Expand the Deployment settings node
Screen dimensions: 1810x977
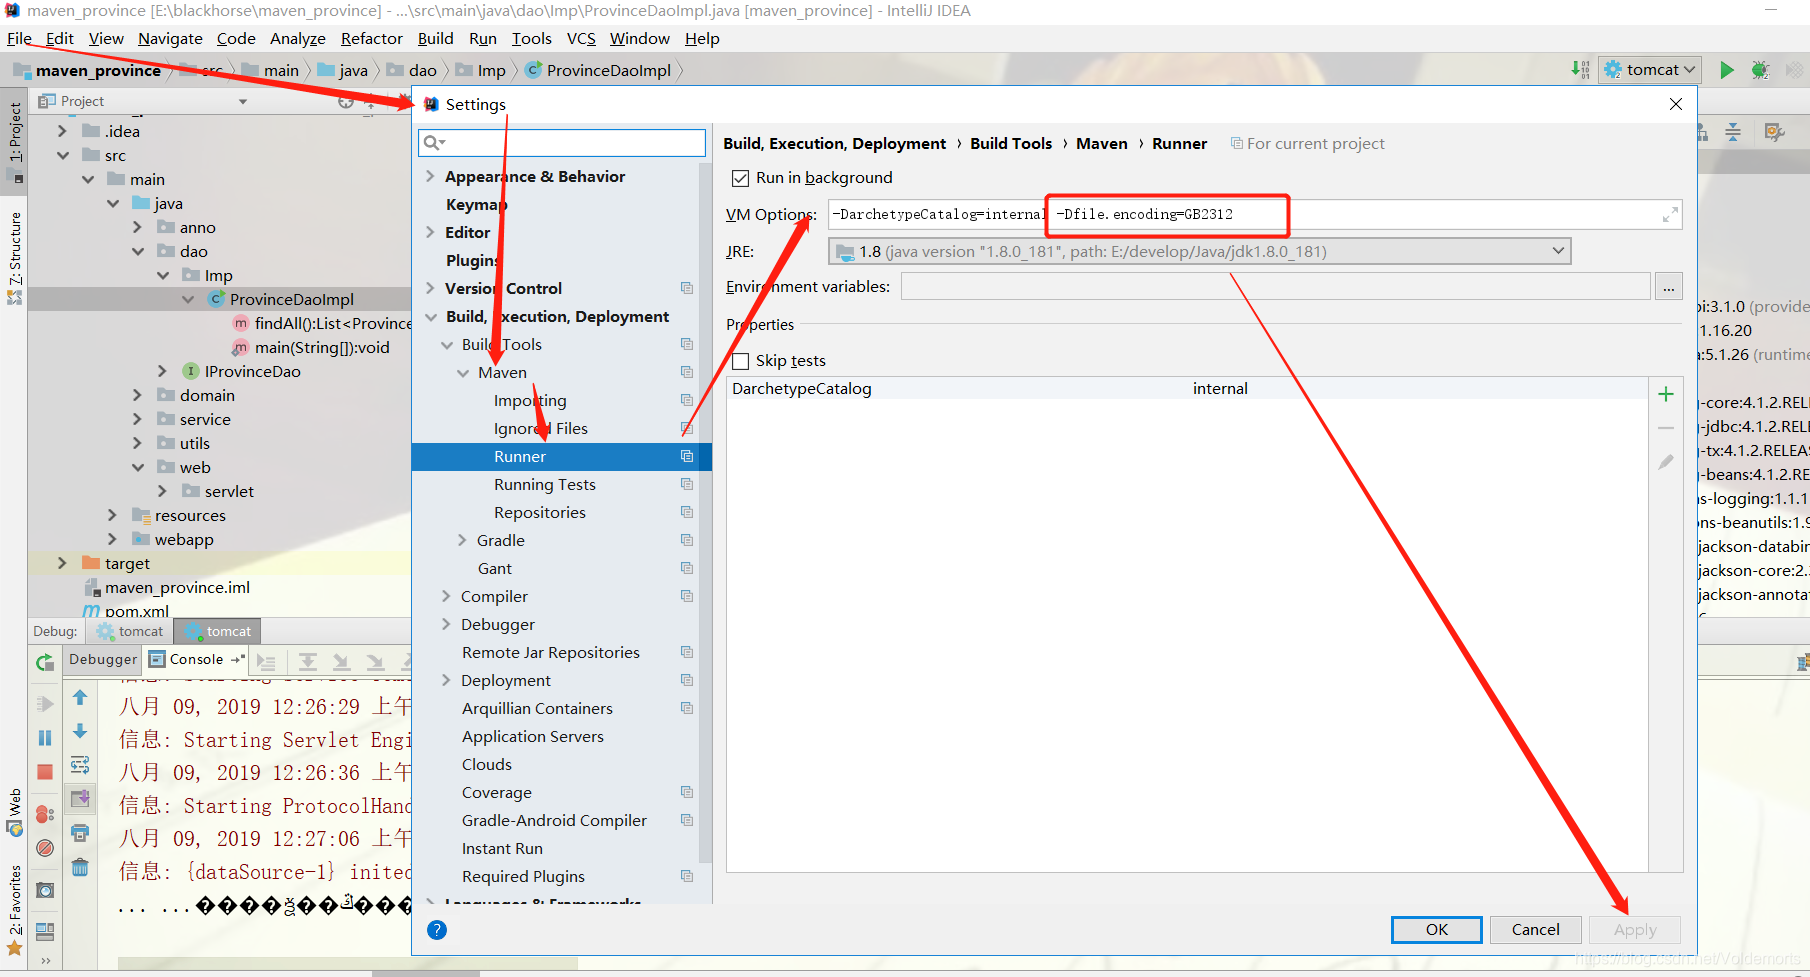pos(446,680)
